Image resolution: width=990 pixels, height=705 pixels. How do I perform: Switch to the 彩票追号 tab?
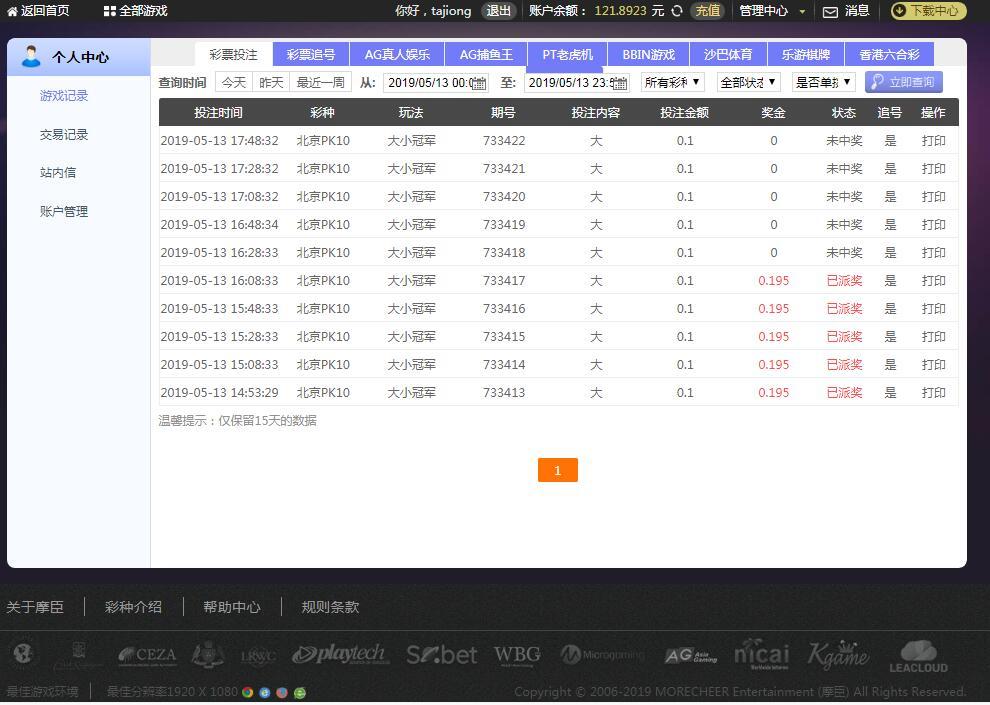point(311,54)
